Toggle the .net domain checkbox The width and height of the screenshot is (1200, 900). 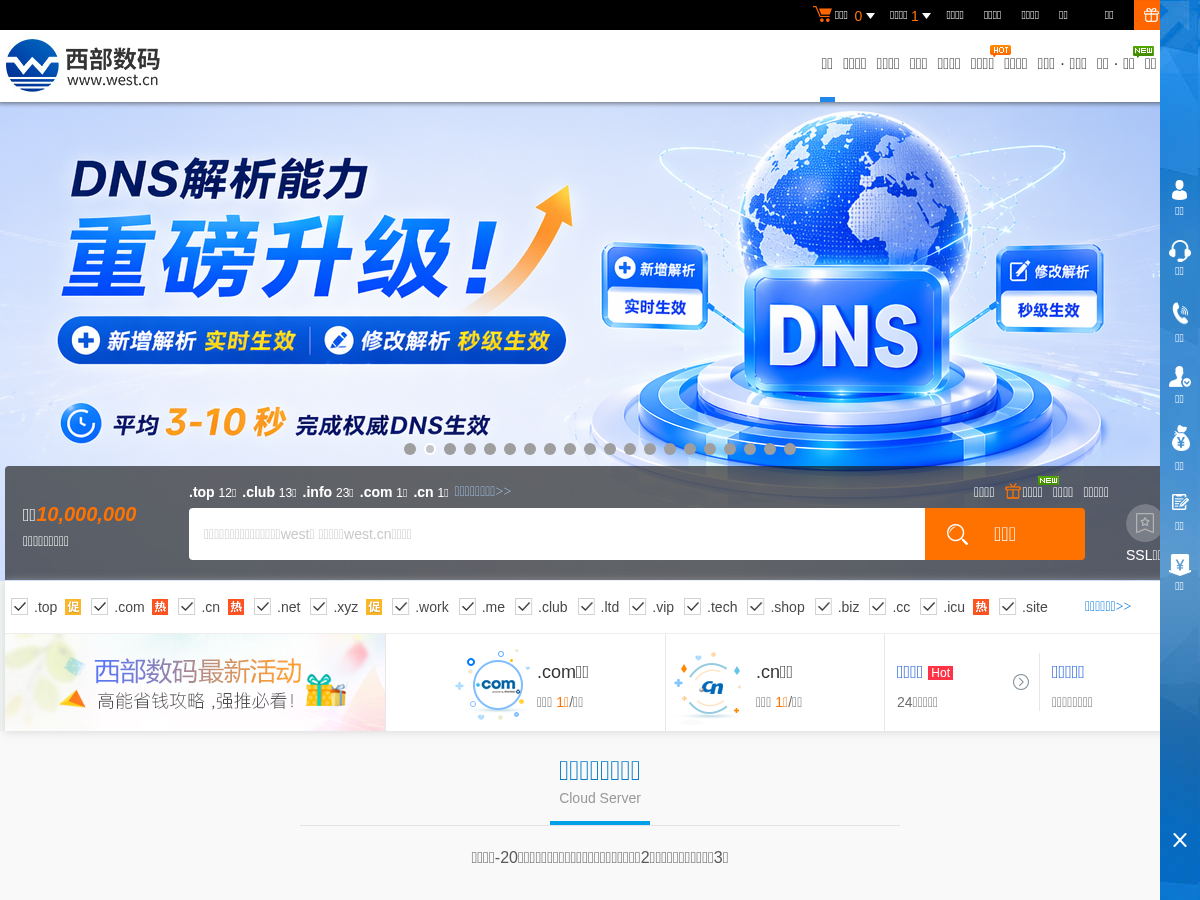262,606
